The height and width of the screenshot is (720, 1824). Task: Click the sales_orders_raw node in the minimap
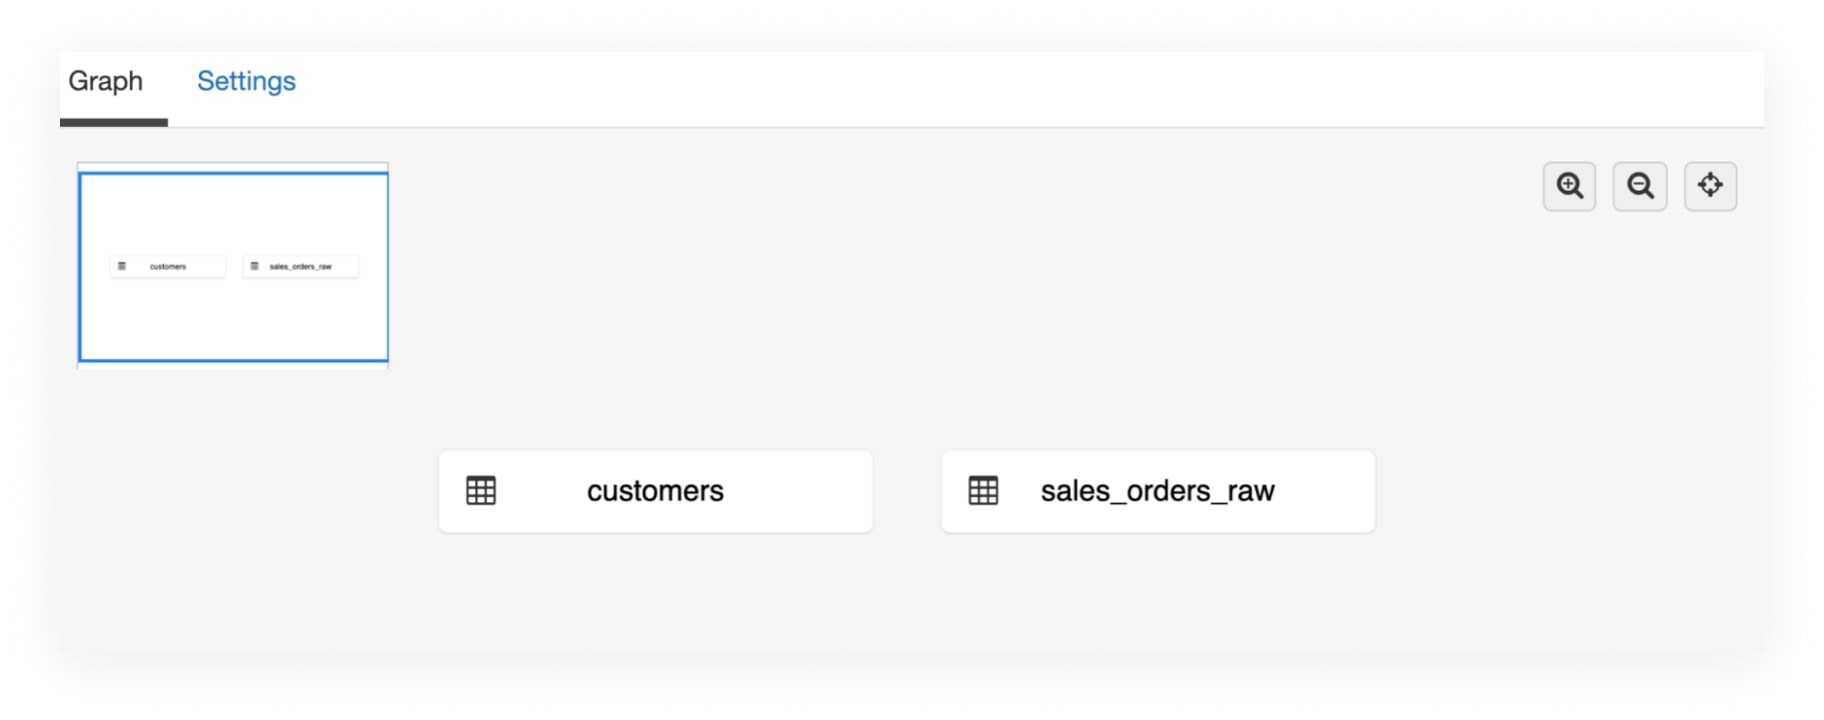coord(301,267)
